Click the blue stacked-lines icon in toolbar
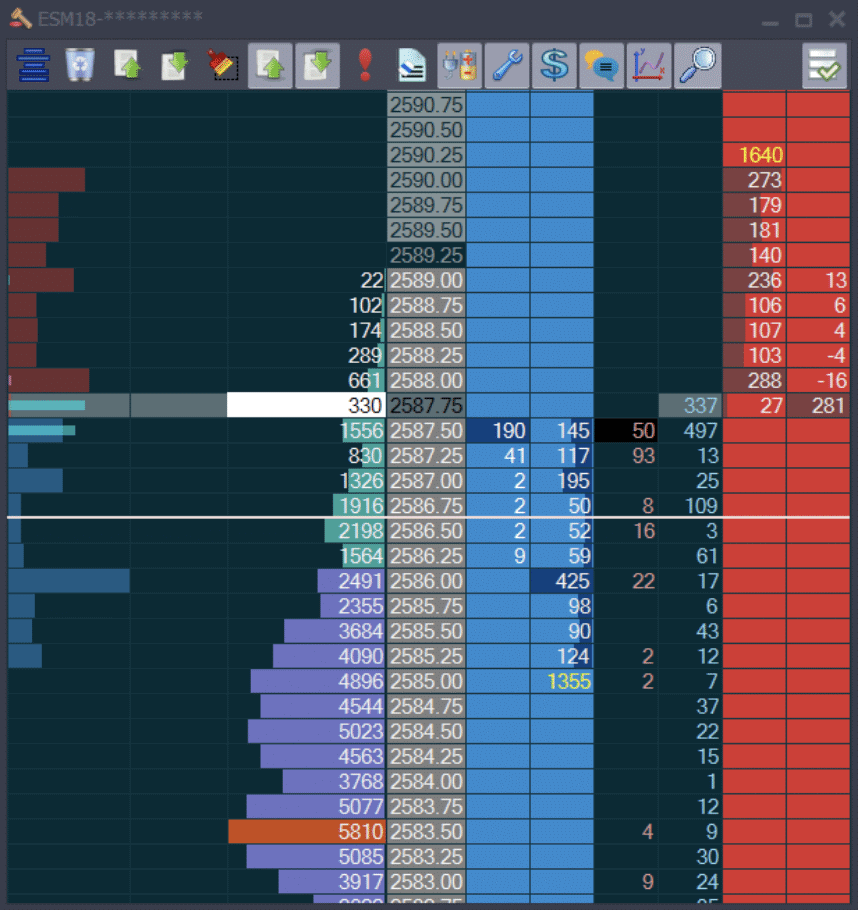Viewport: 858px width, 912px height. [x=33, y=66]
